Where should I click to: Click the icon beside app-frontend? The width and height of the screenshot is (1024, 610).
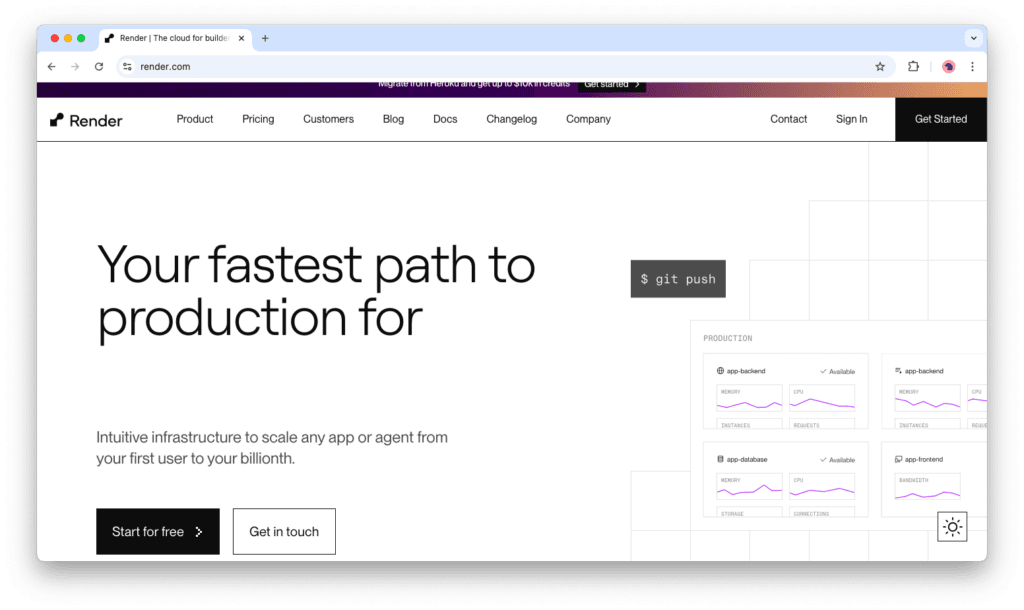click(899, 459)
